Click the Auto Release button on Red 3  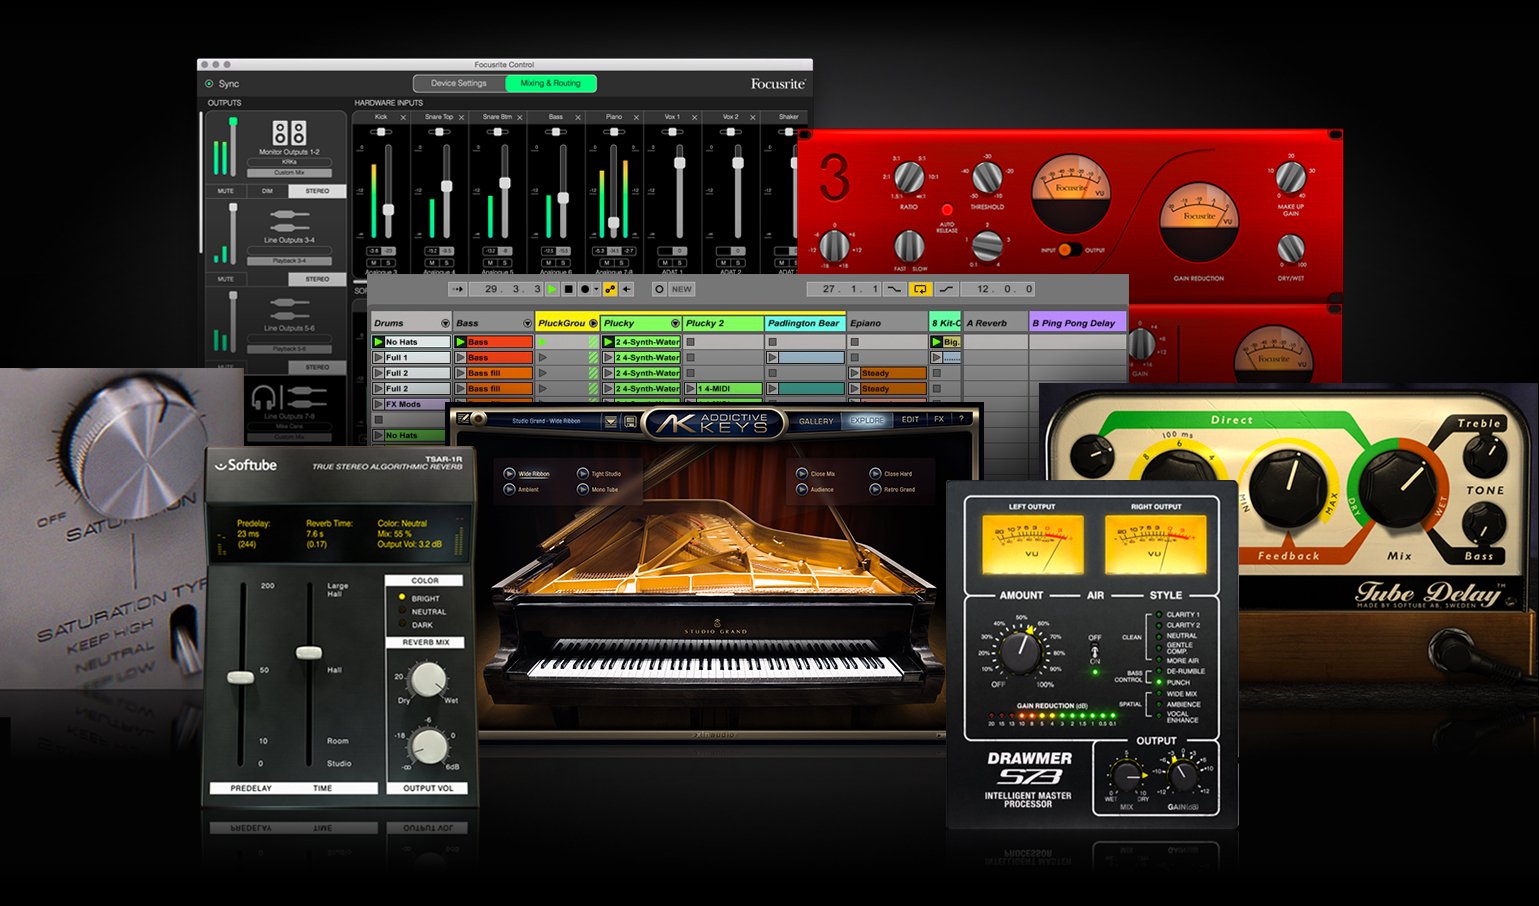(x=946, y=210)
